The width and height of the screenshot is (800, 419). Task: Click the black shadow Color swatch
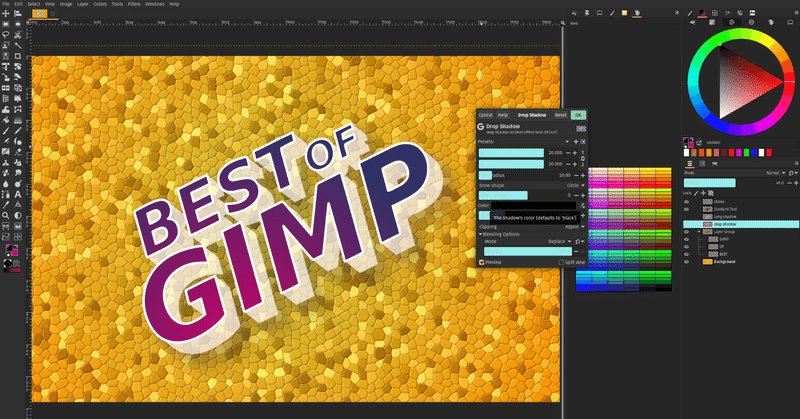coord(534,206)
